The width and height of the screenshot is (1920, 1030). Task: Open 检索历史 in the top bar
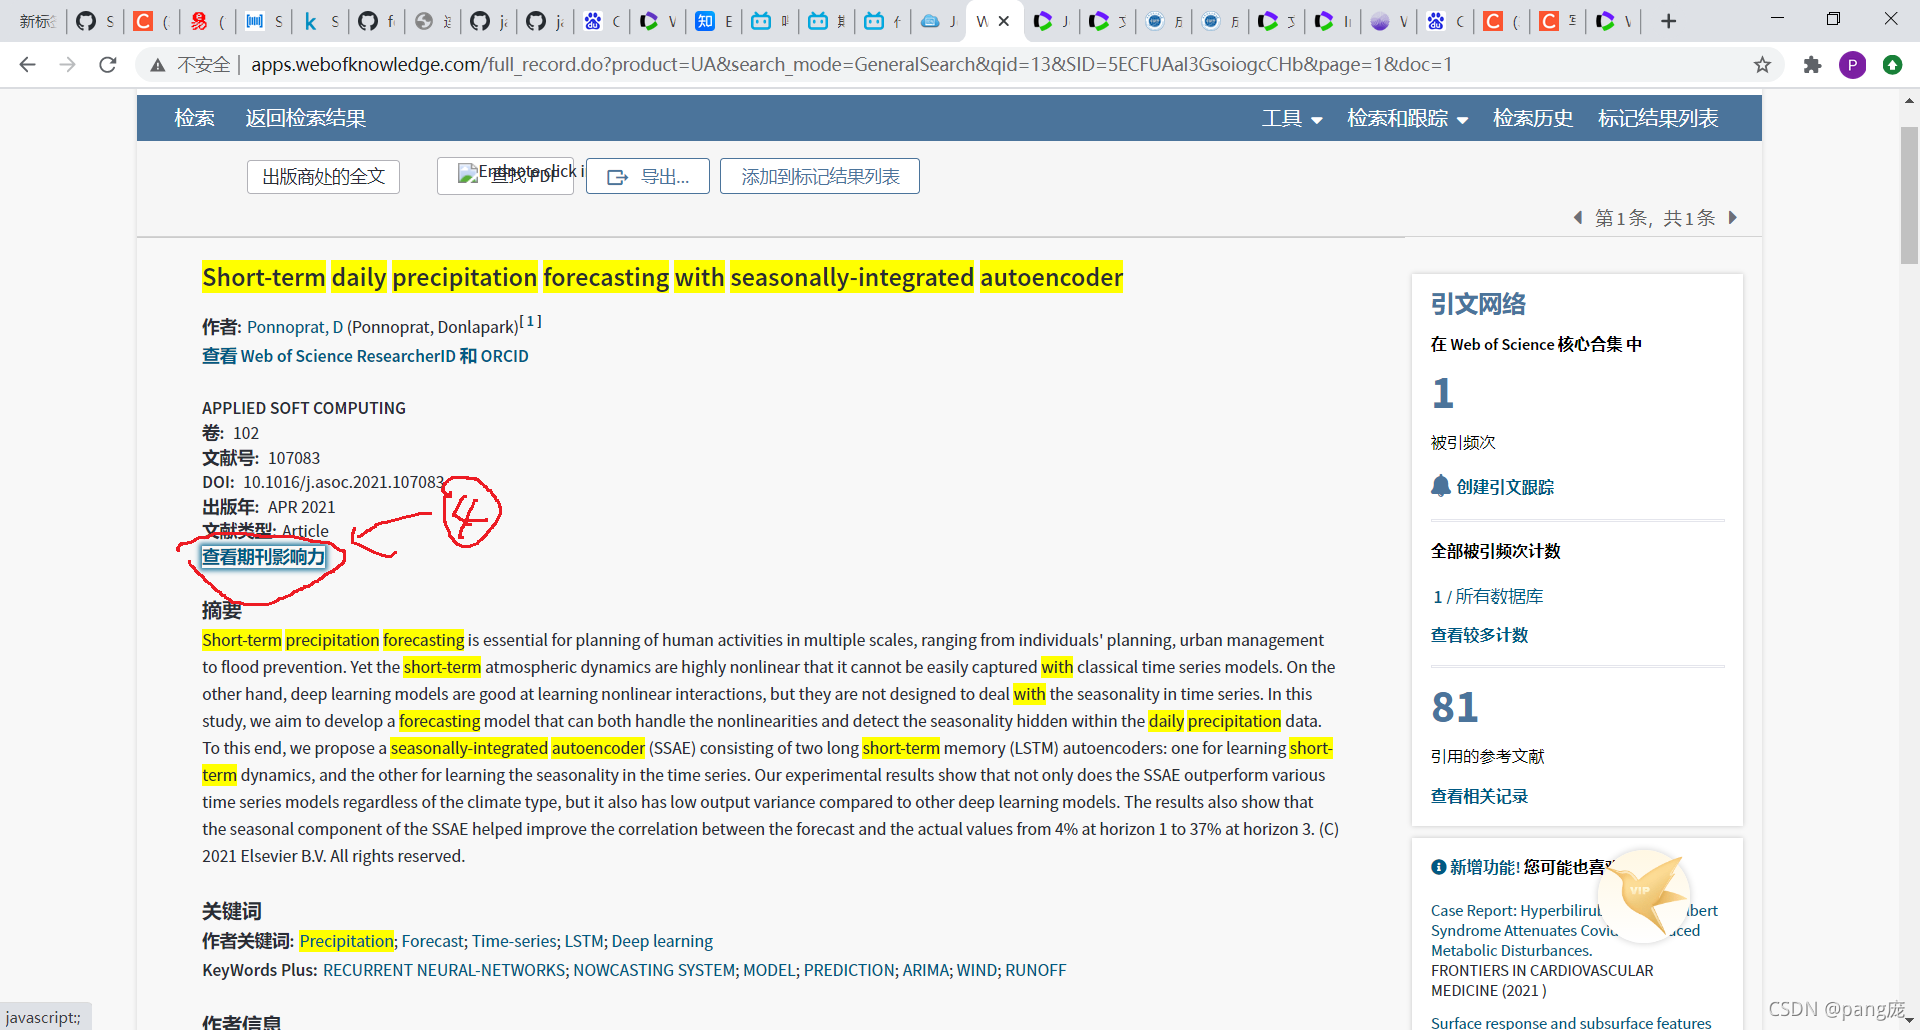point(1533,118)
